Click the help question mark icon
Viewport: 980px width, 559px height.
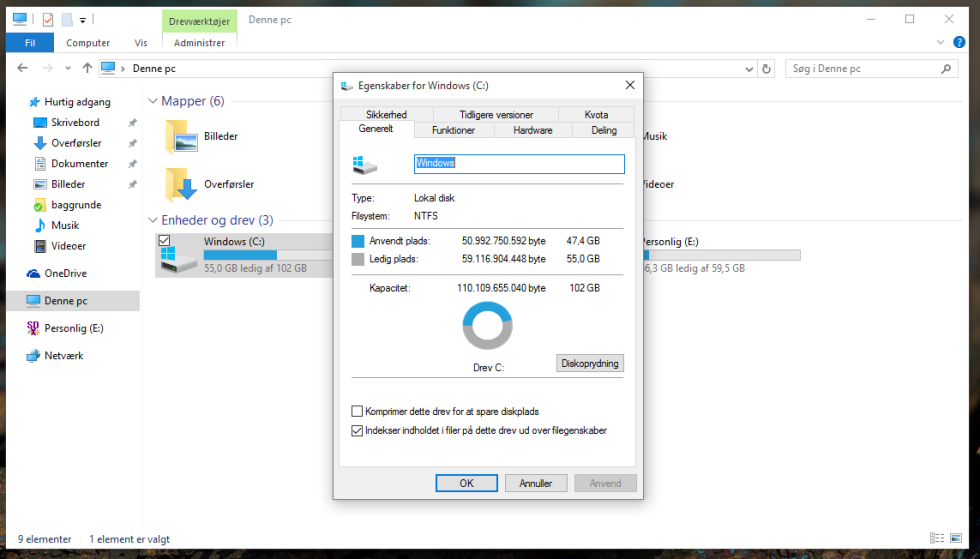tap(959, 43)
